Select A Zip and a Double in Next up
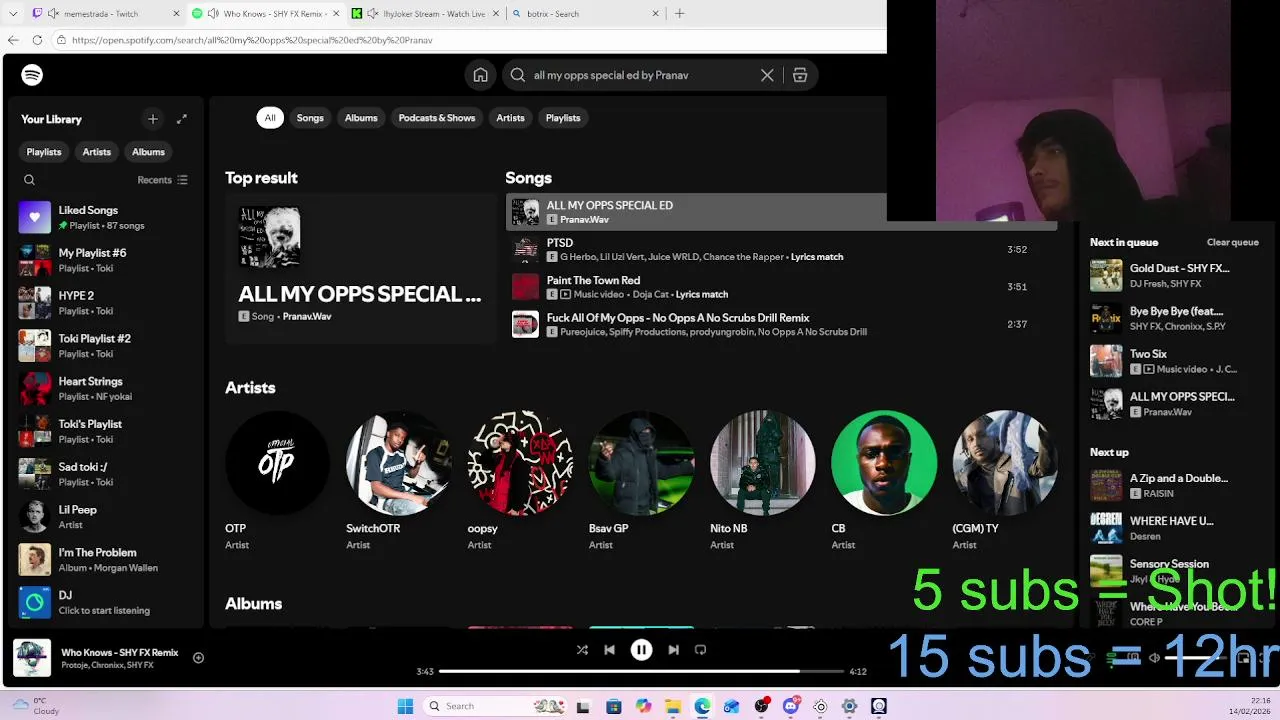Screen dimensions: 1280x720 tap(1175, 485)
